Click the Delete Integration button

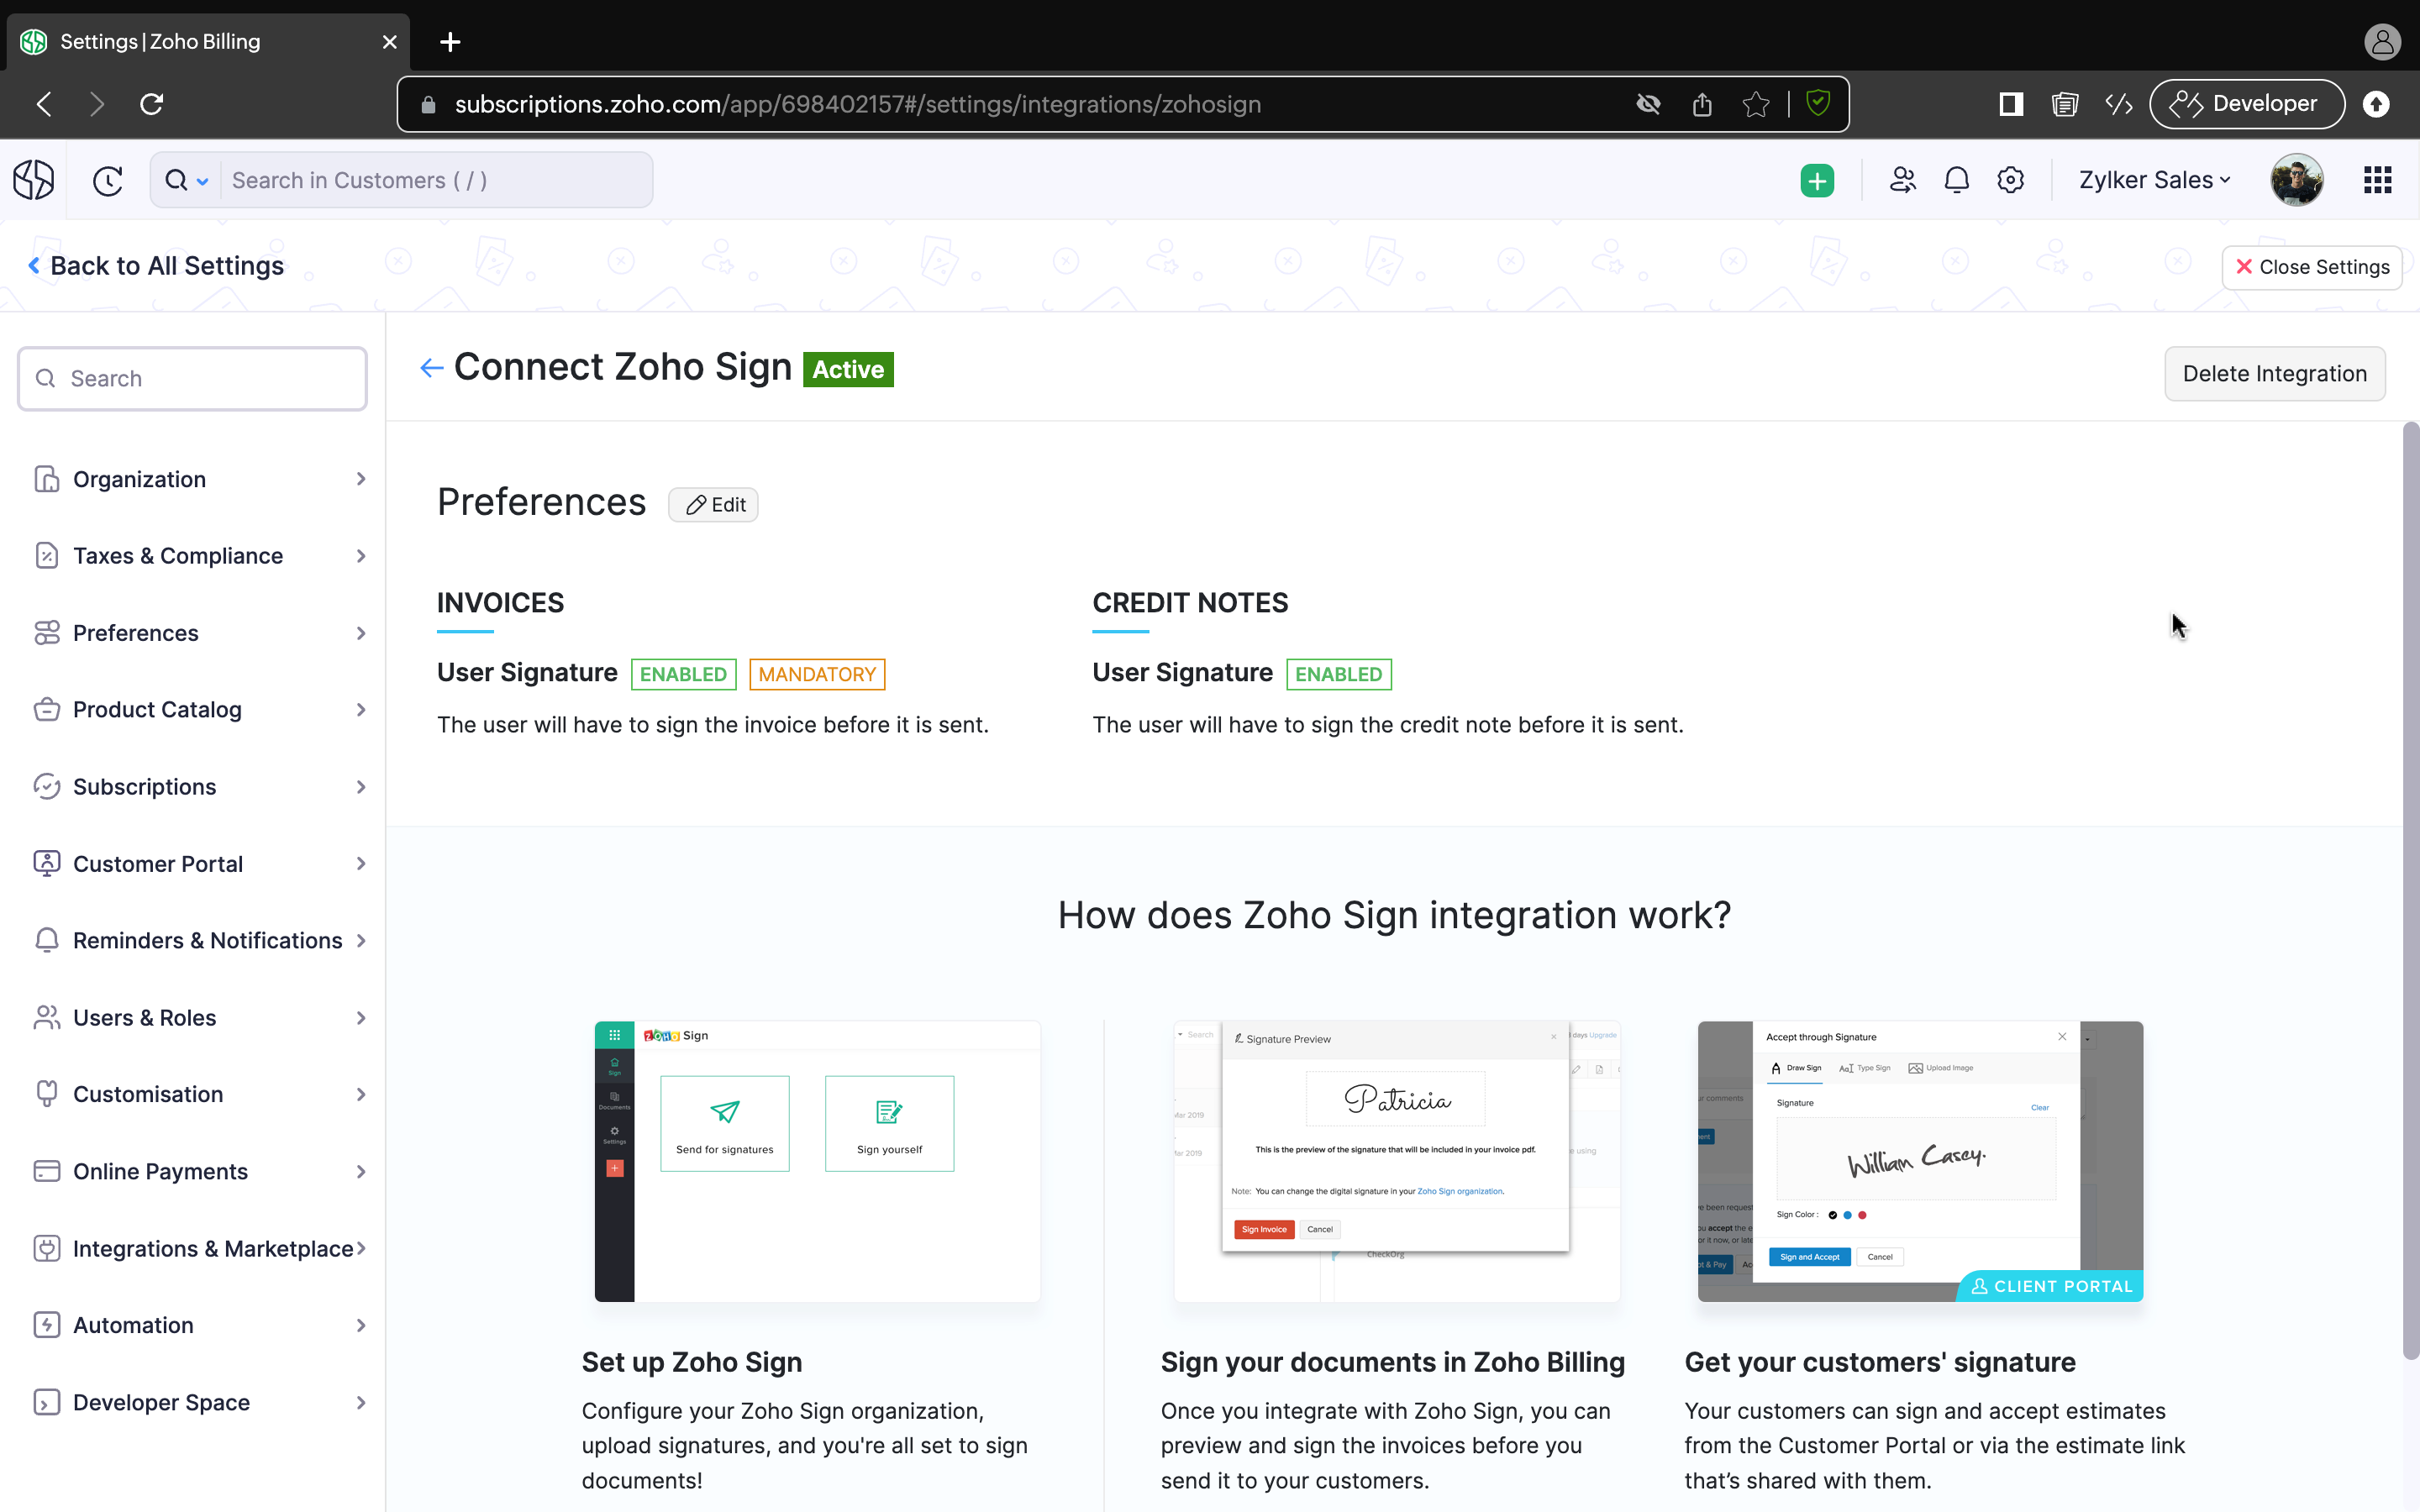2273,374
